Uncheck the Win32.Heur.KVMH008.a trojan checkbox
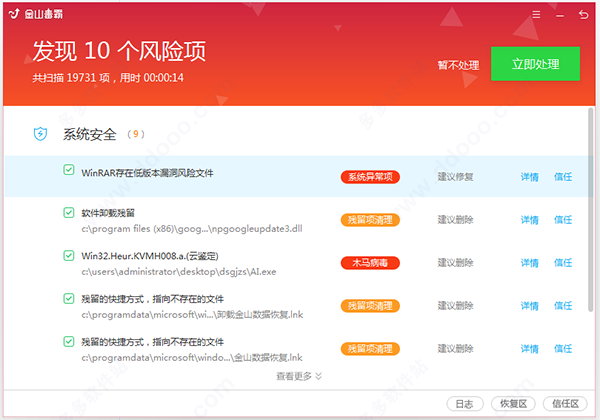This screenshot has height=420, width=600. (x=68, y=255)
